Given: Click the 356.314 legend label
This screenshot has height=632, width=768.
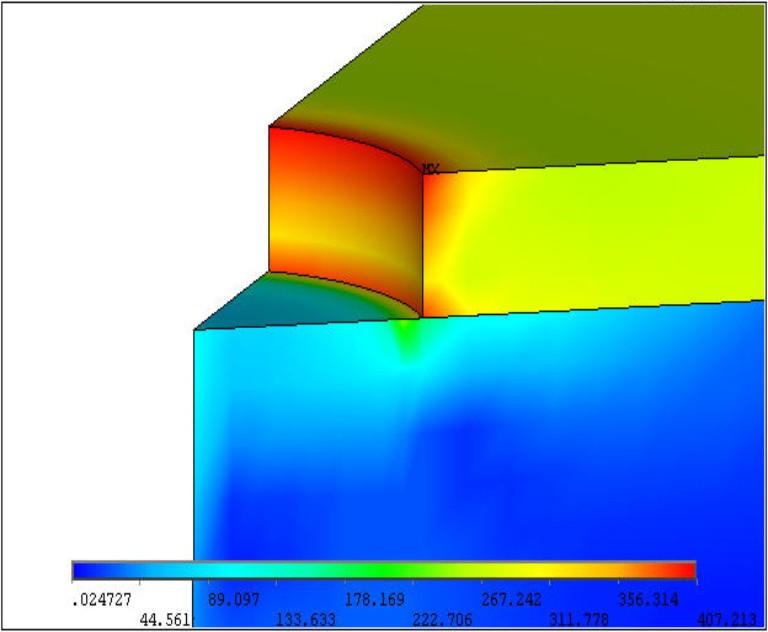Looking at the screenshot, I should coord(647,600).
